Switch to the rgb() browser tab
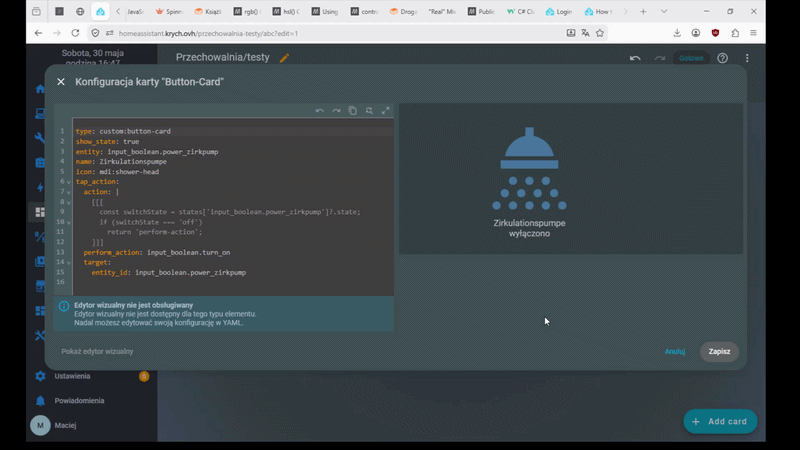 pyautogui.click(x=247, y=11)
